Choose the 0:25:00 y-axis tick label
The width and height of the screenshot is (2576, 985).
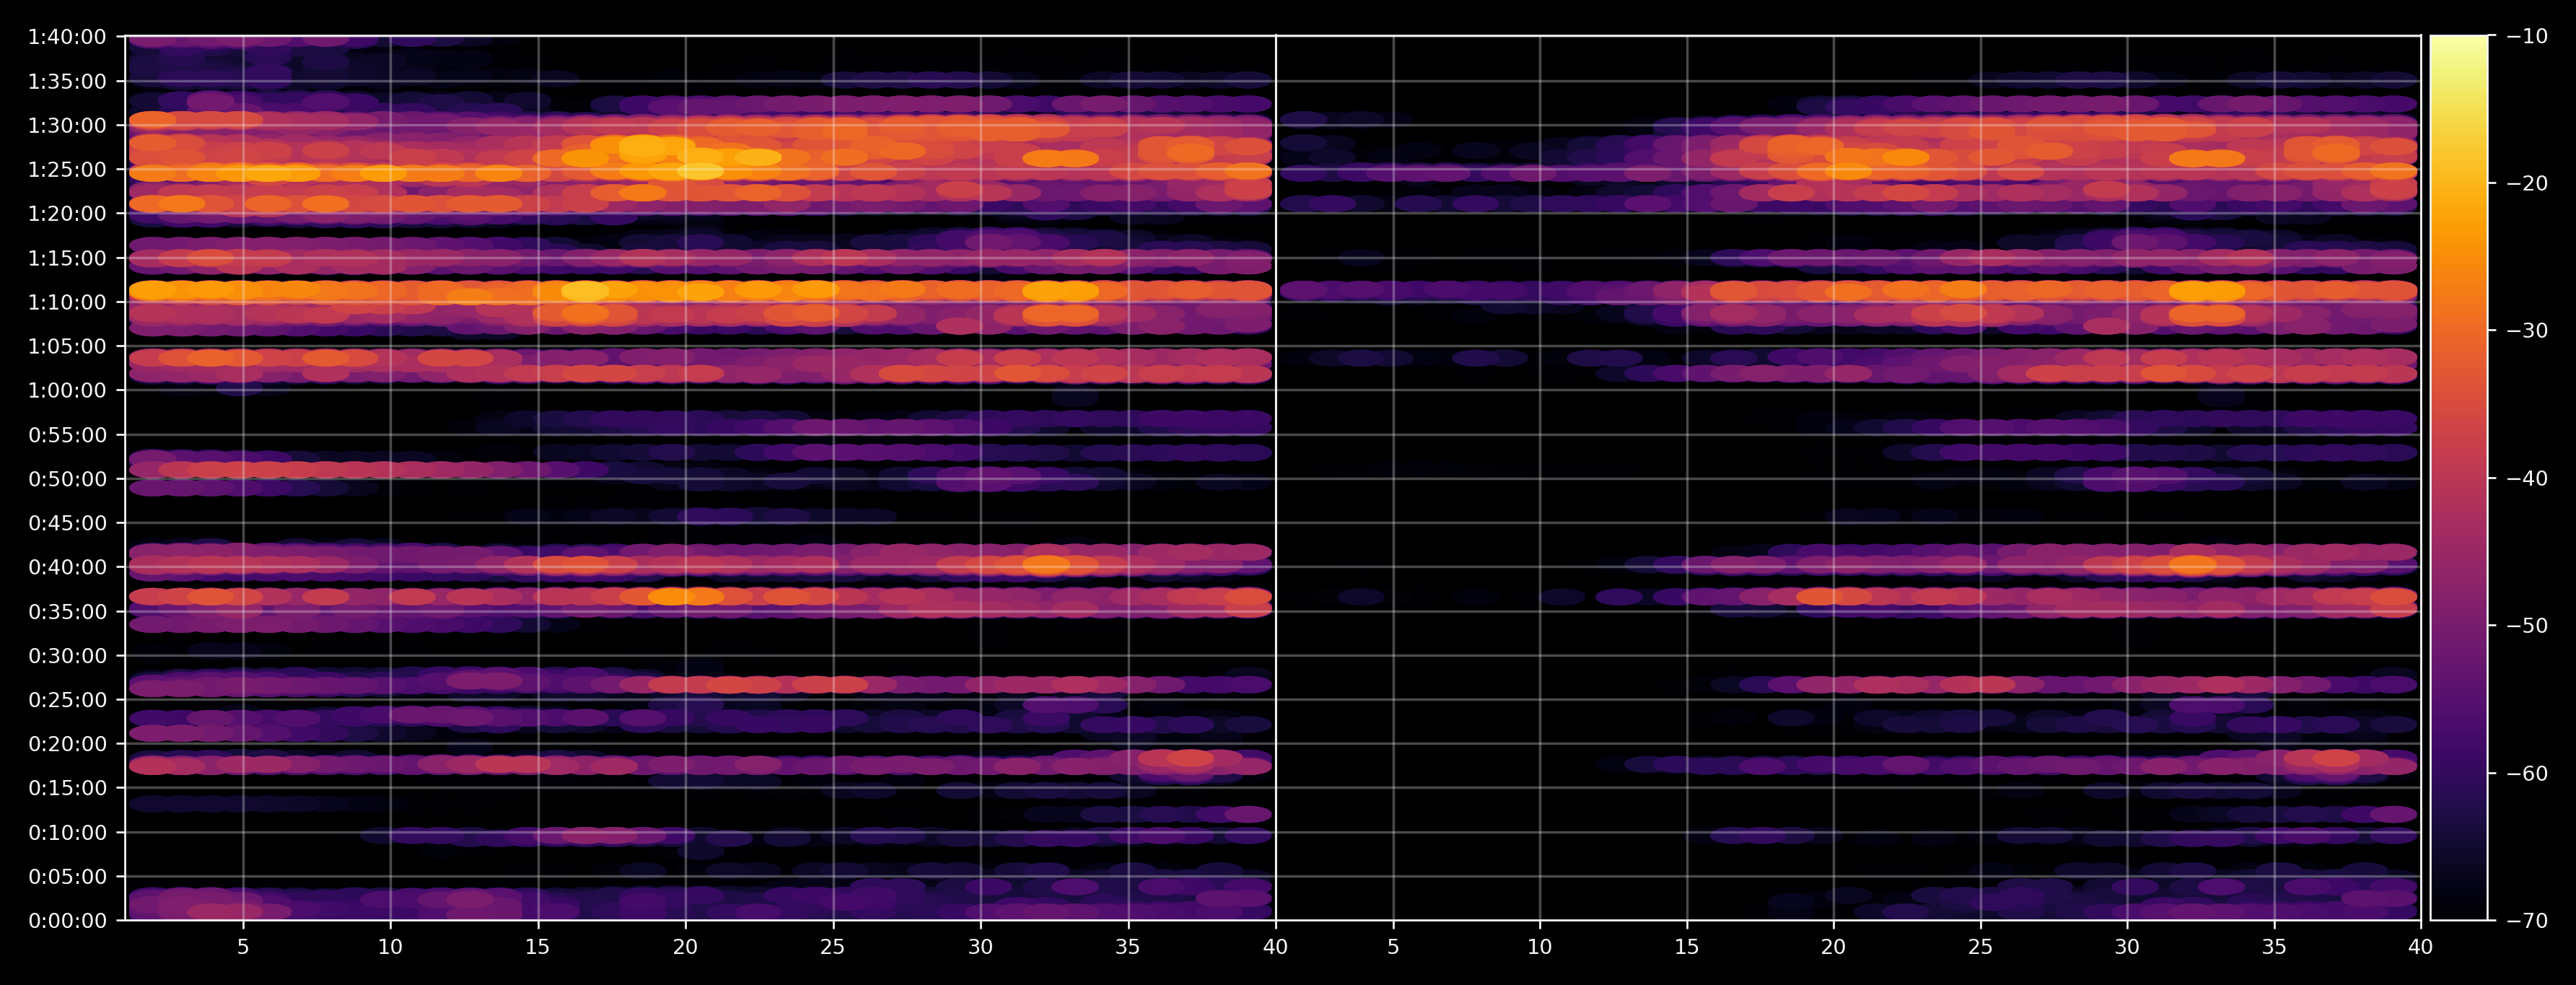point(67,699)
